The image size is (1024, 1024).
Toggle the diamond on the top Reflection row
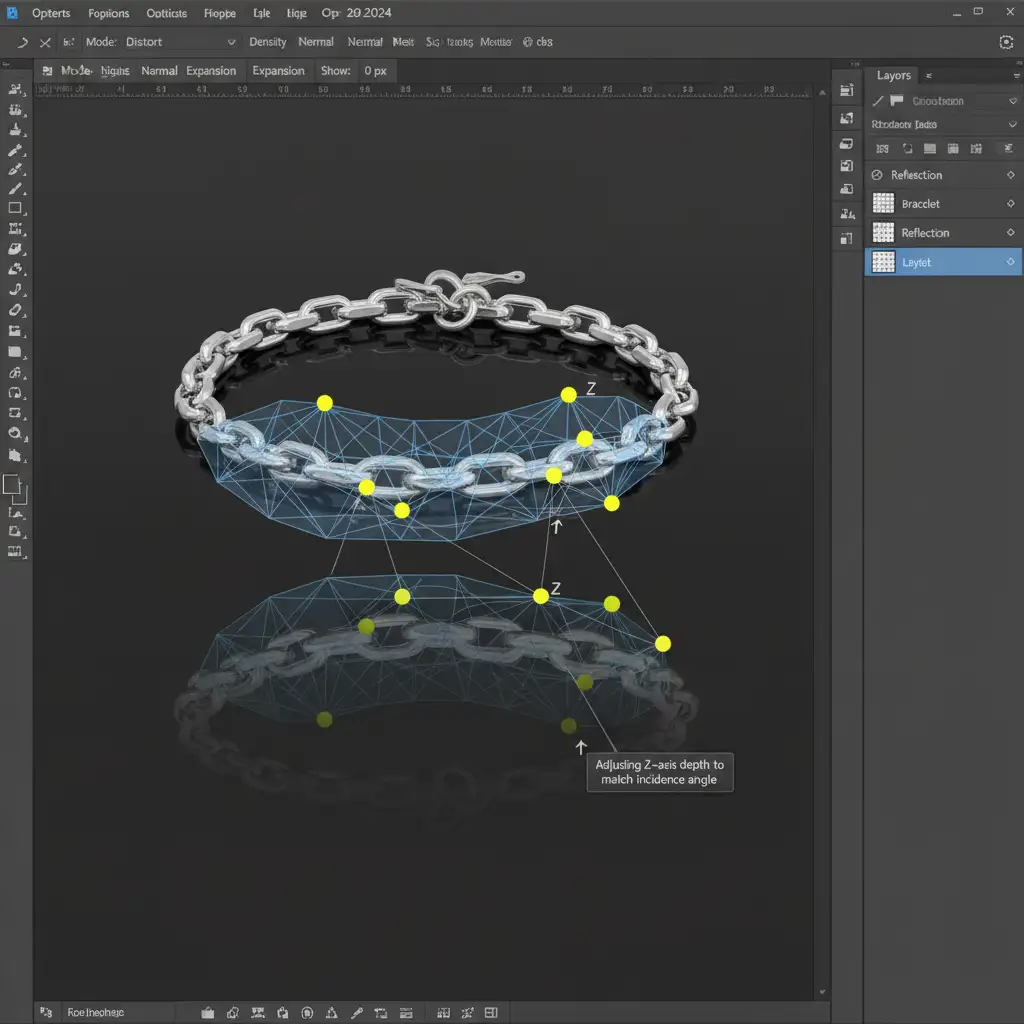tap(1010, 175)
